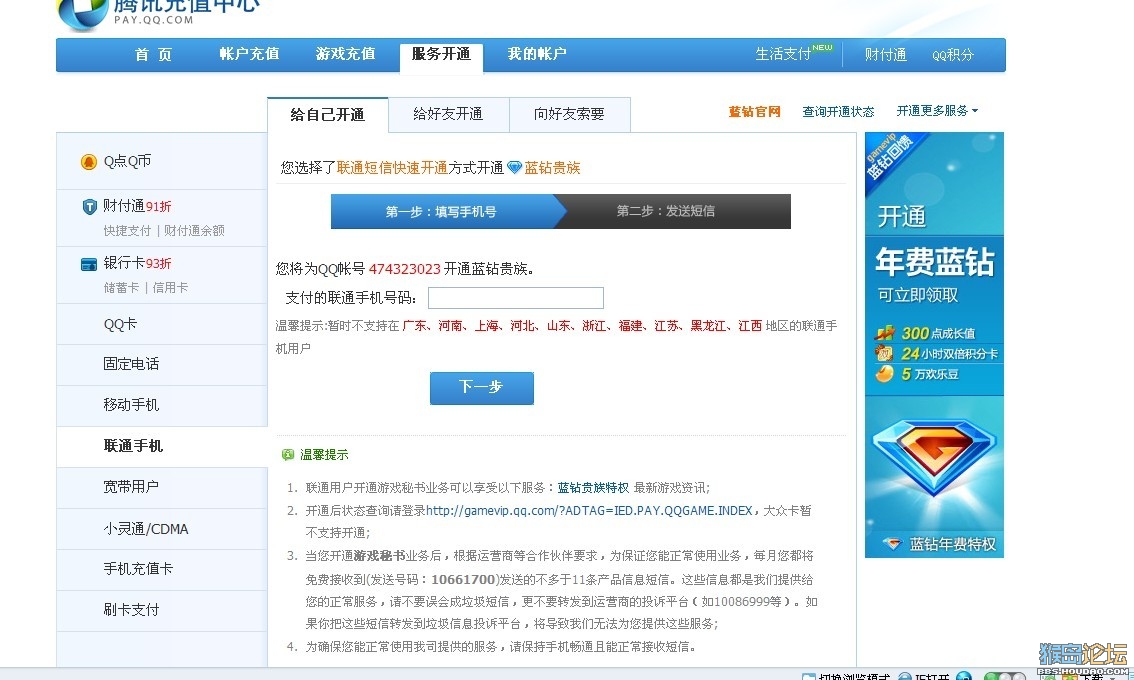Select 固定电话 payment method

pos(162,365)
